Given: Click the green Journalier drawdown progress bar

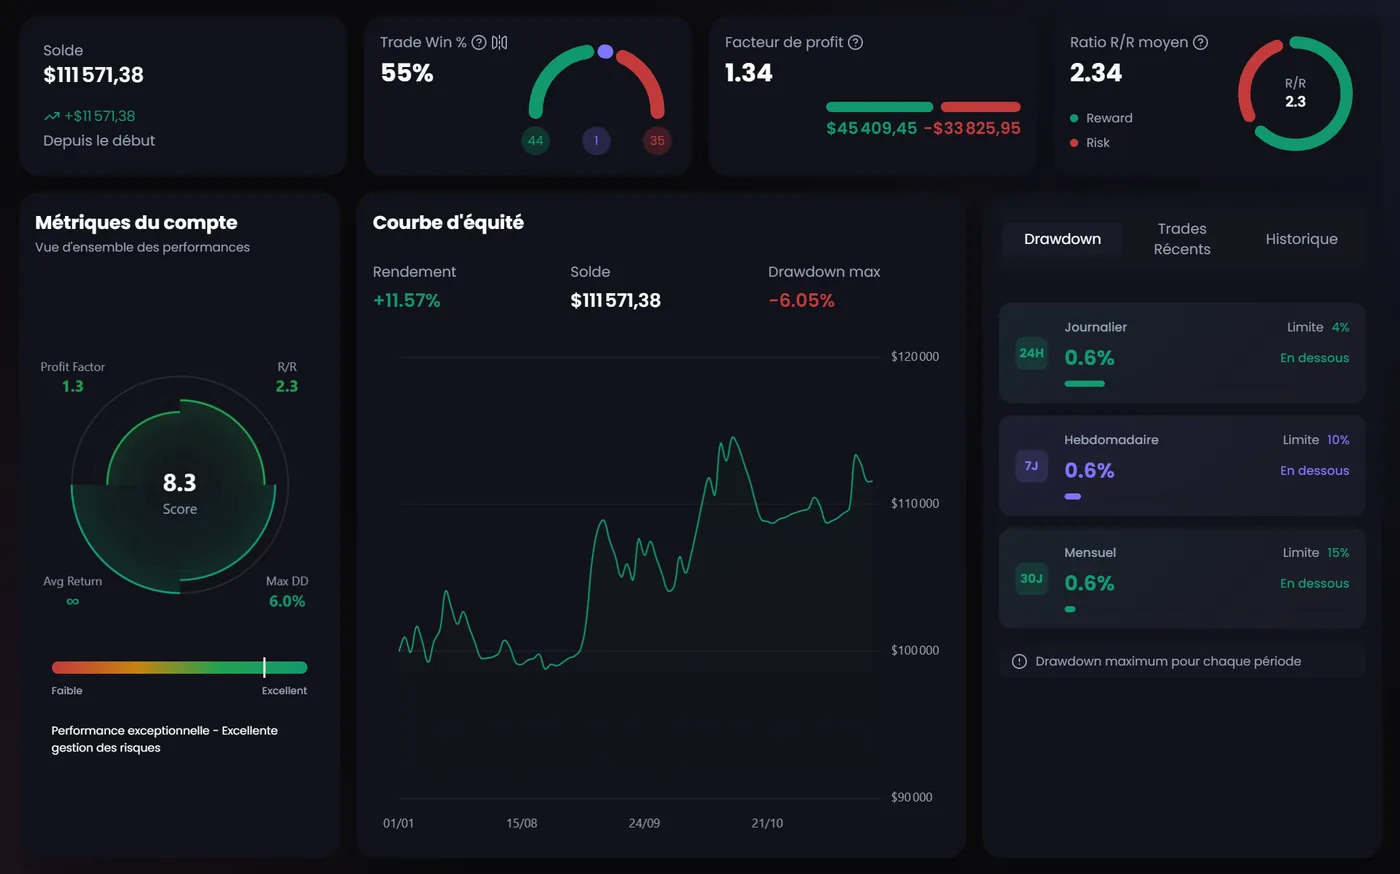Looking at the screenshot, I should [1084, 384].
